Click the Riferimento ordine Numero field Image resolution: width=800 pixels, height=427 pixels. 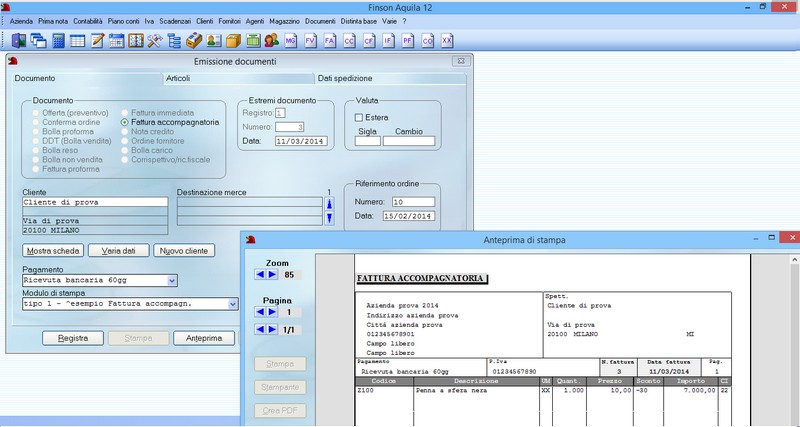(x=413, y=202)
